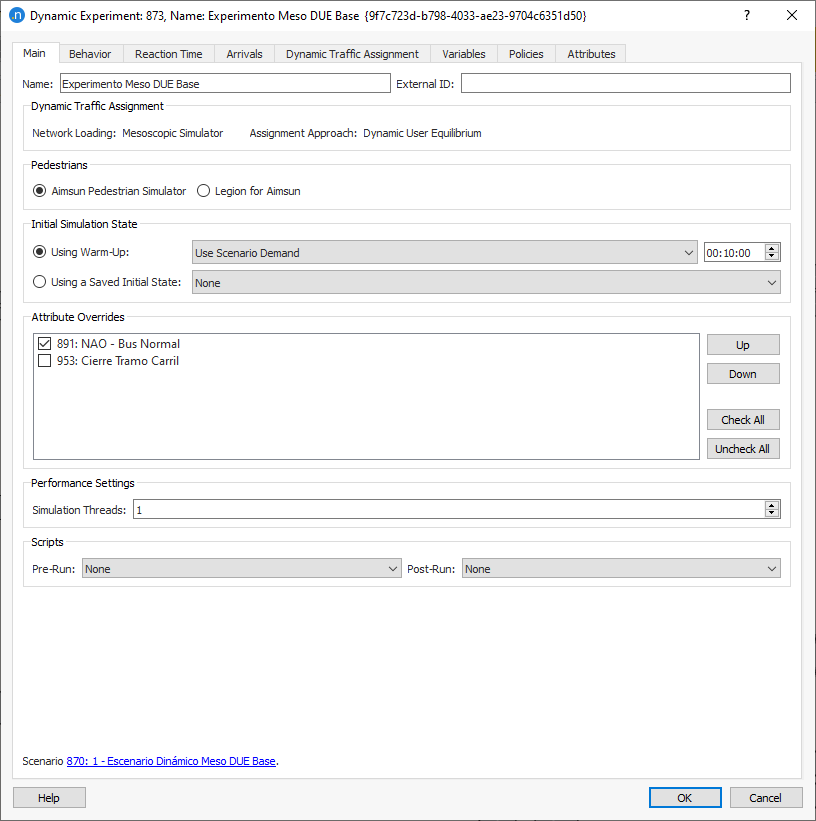816x821 pixels.
Task: Click the warm-up time stepper up arrow
Action: 771,247
